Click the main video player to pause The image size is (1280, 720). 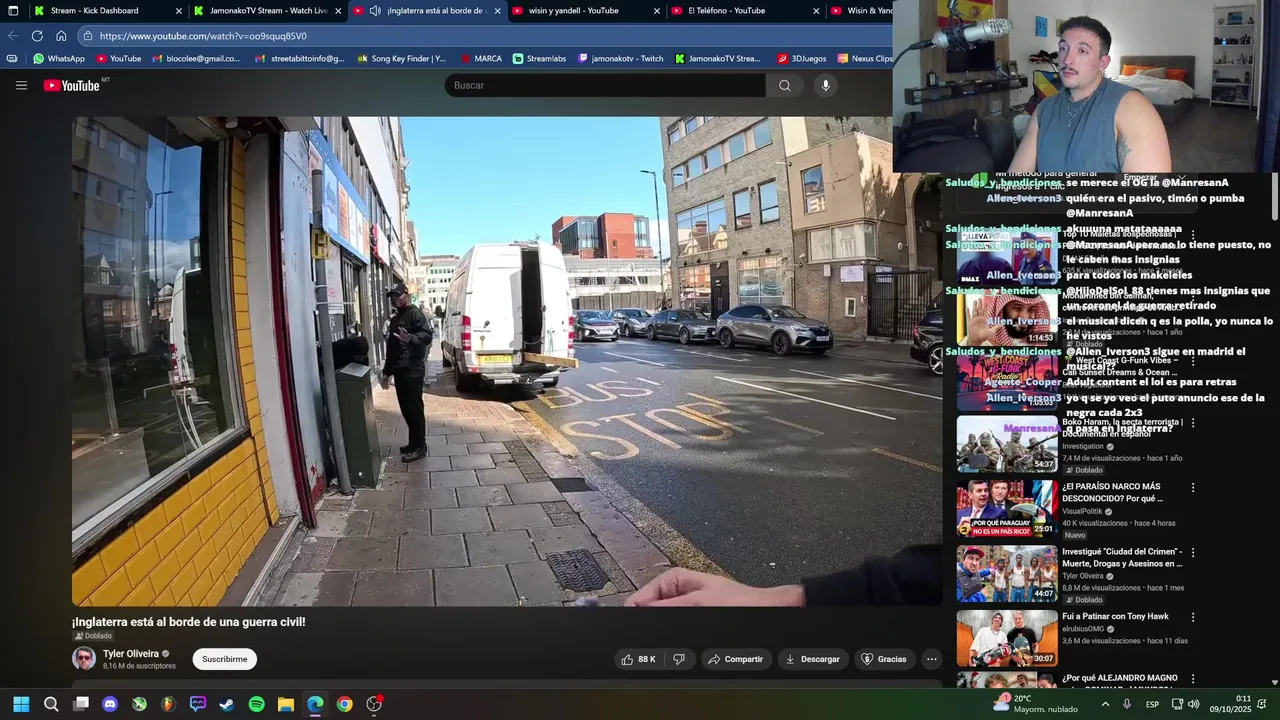(507, 361)
